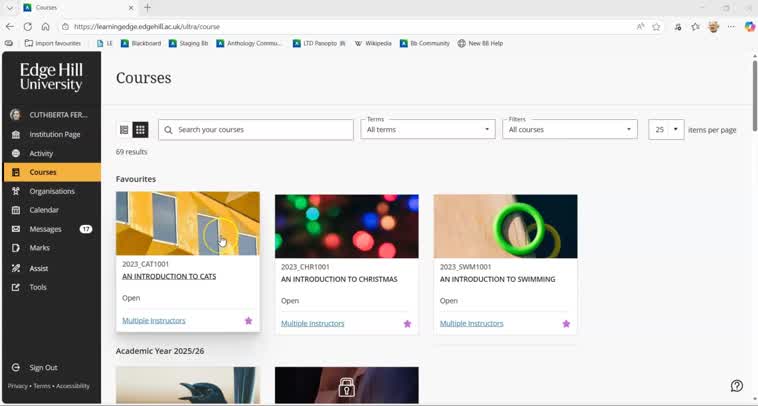758x406 pixels.
Task: Select Courses in the sidebar
Action: [x=52, y=172]
